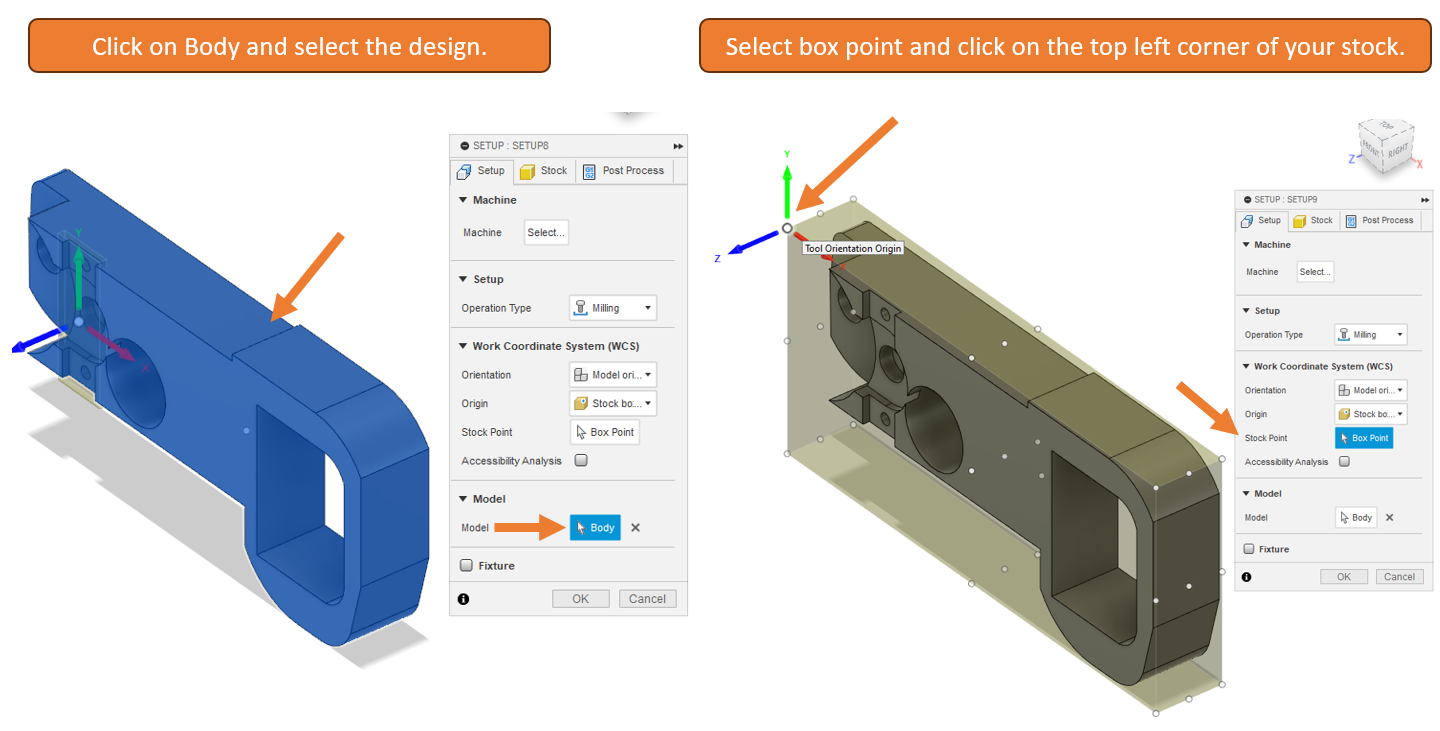Click the blue Z axis arrow at stock corner
This screenshot has height=731, width=1440.
click(x=754, y=241)
